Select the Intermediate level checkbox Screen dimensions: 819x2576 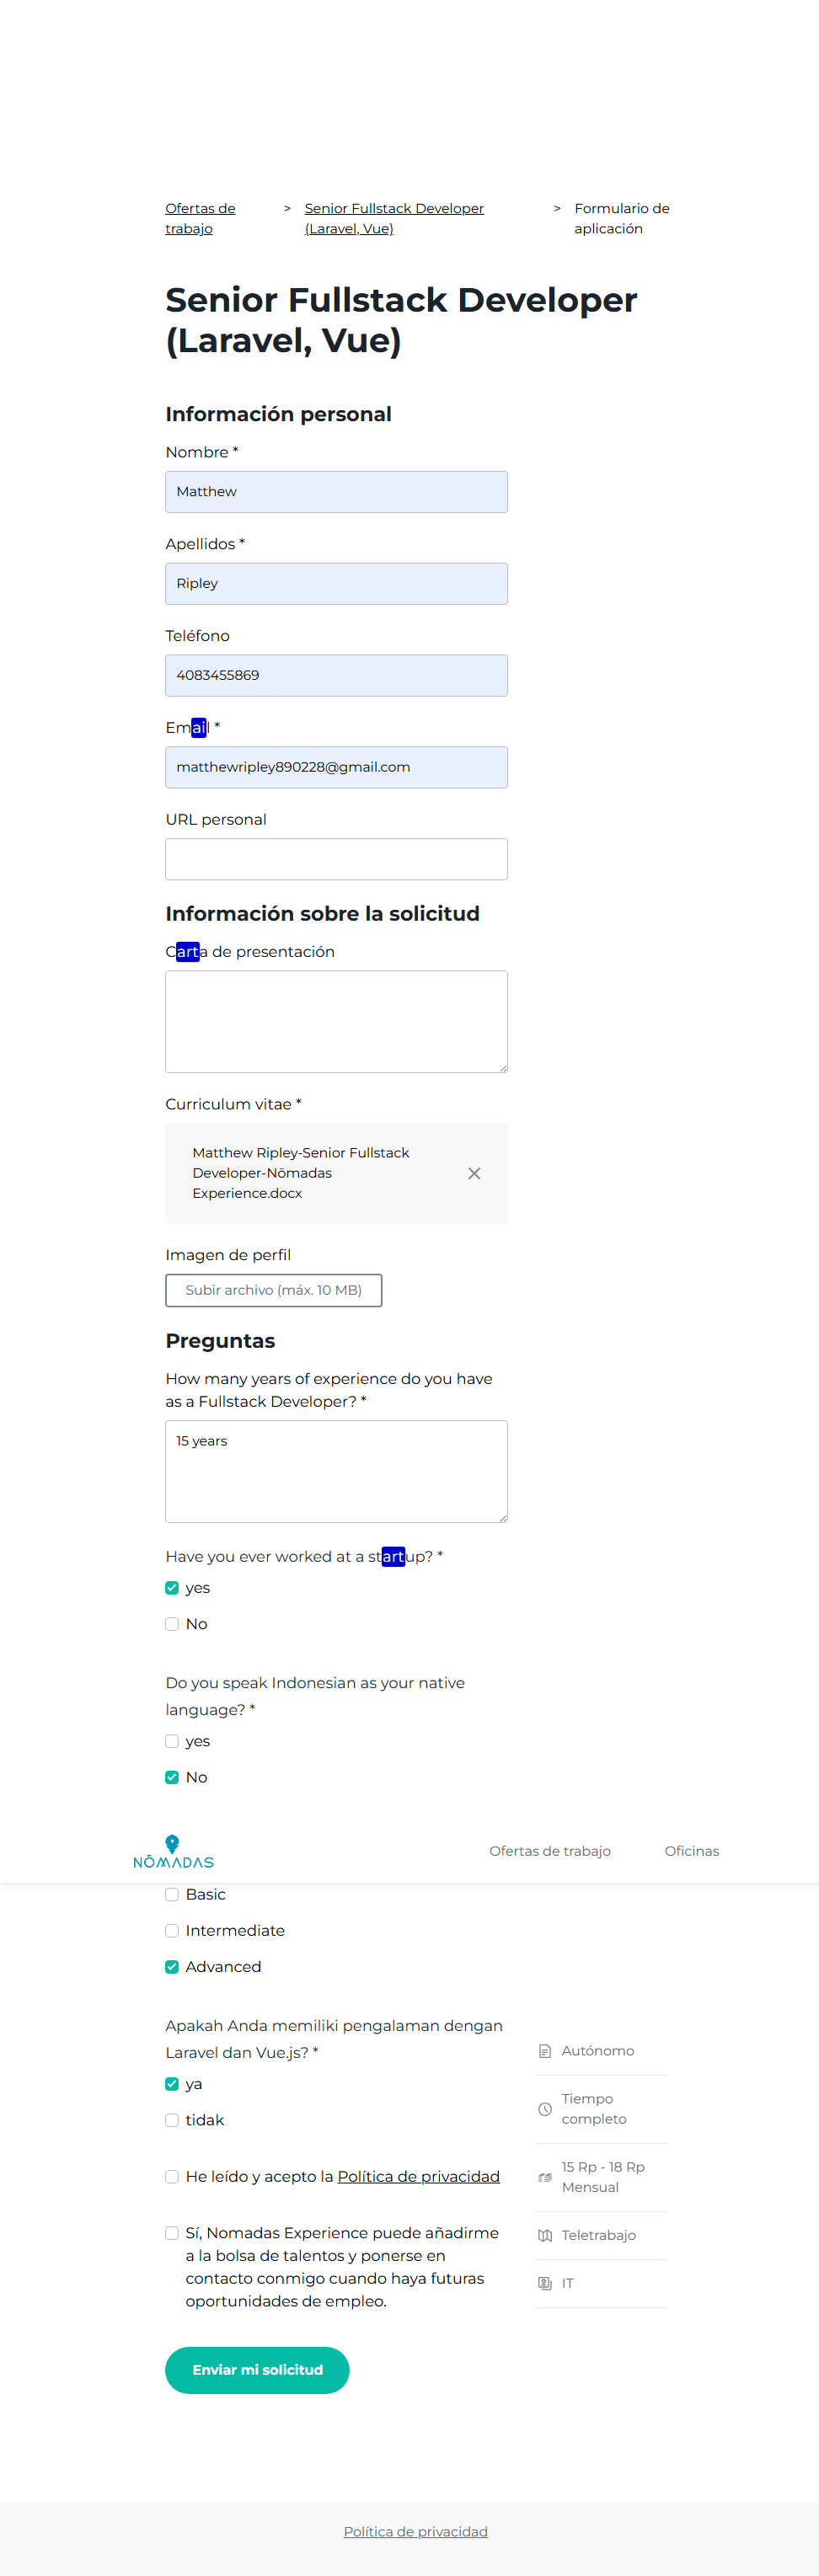coord(172,1930)
